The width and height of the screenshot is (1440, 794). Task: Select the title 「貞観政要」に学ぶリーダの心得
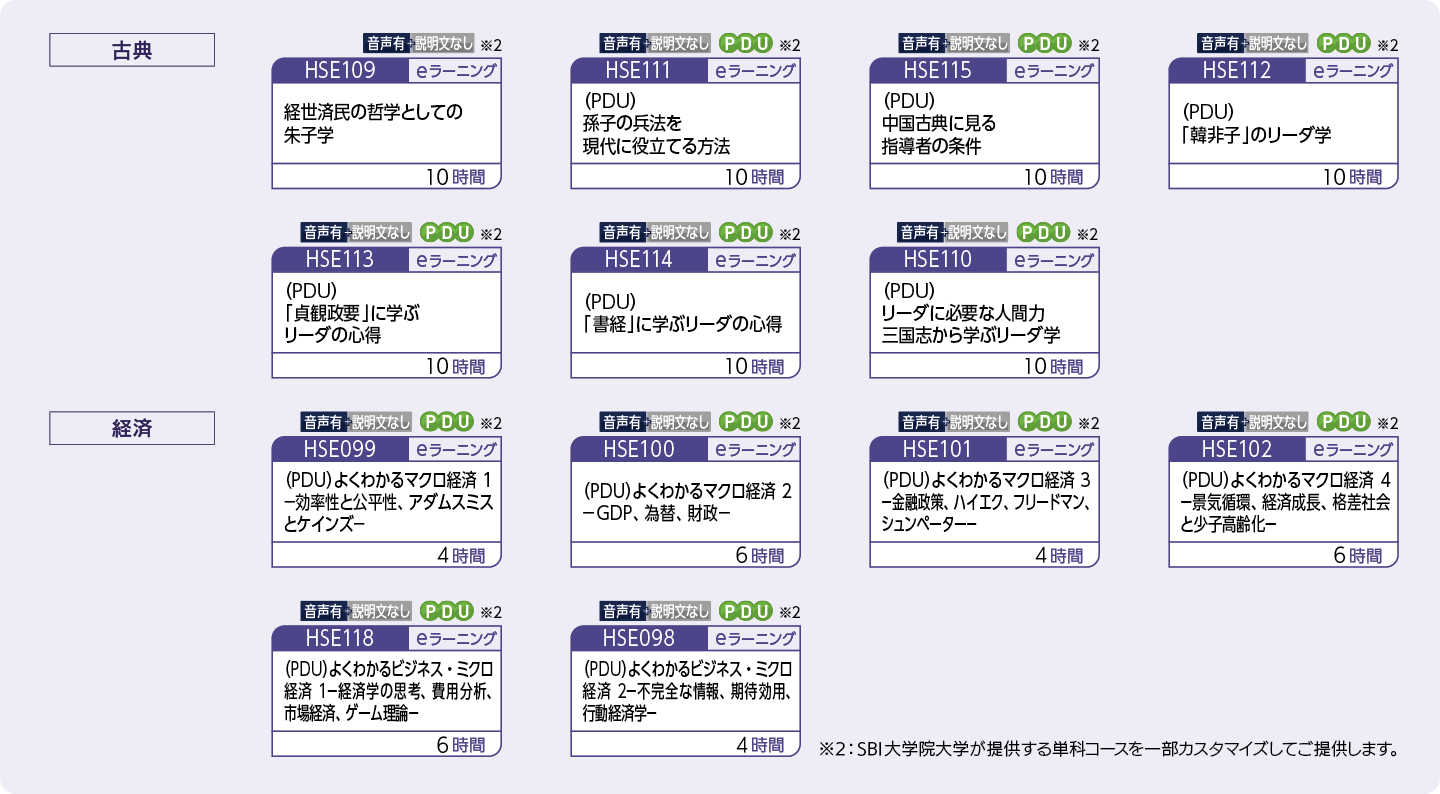tap(352, 324)
